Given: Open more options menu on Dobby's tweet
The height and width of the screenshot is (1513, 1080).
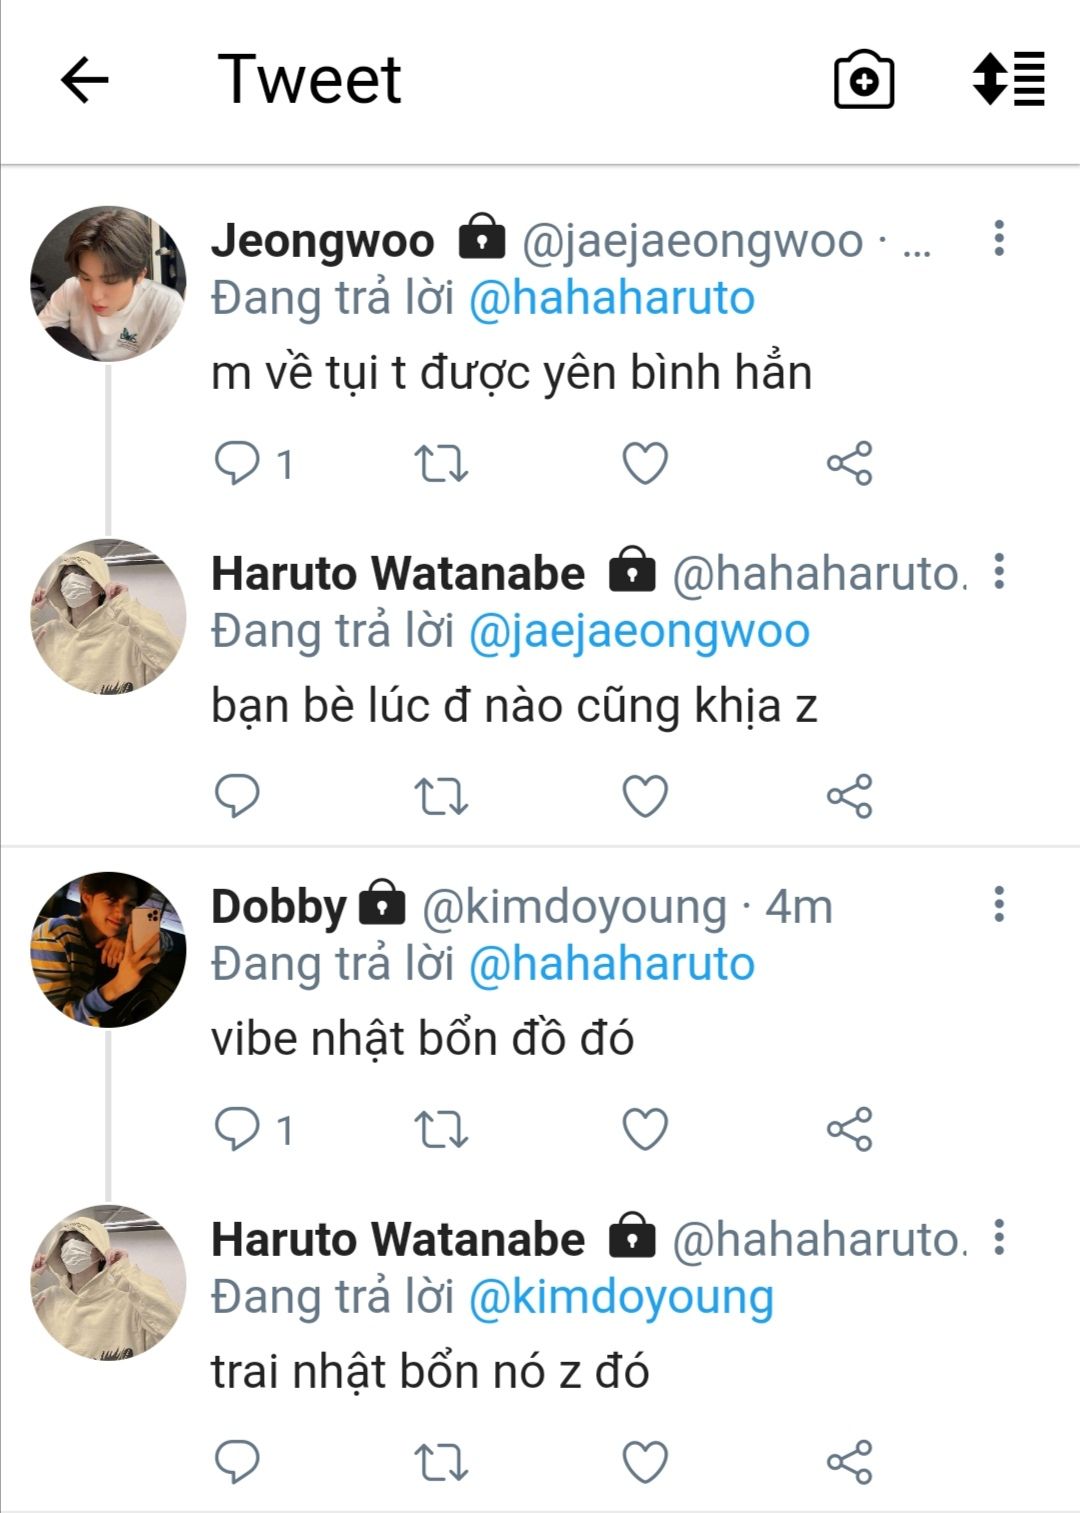Looking at the screenshot, I should pyautogui.click(x=998, y=904).
